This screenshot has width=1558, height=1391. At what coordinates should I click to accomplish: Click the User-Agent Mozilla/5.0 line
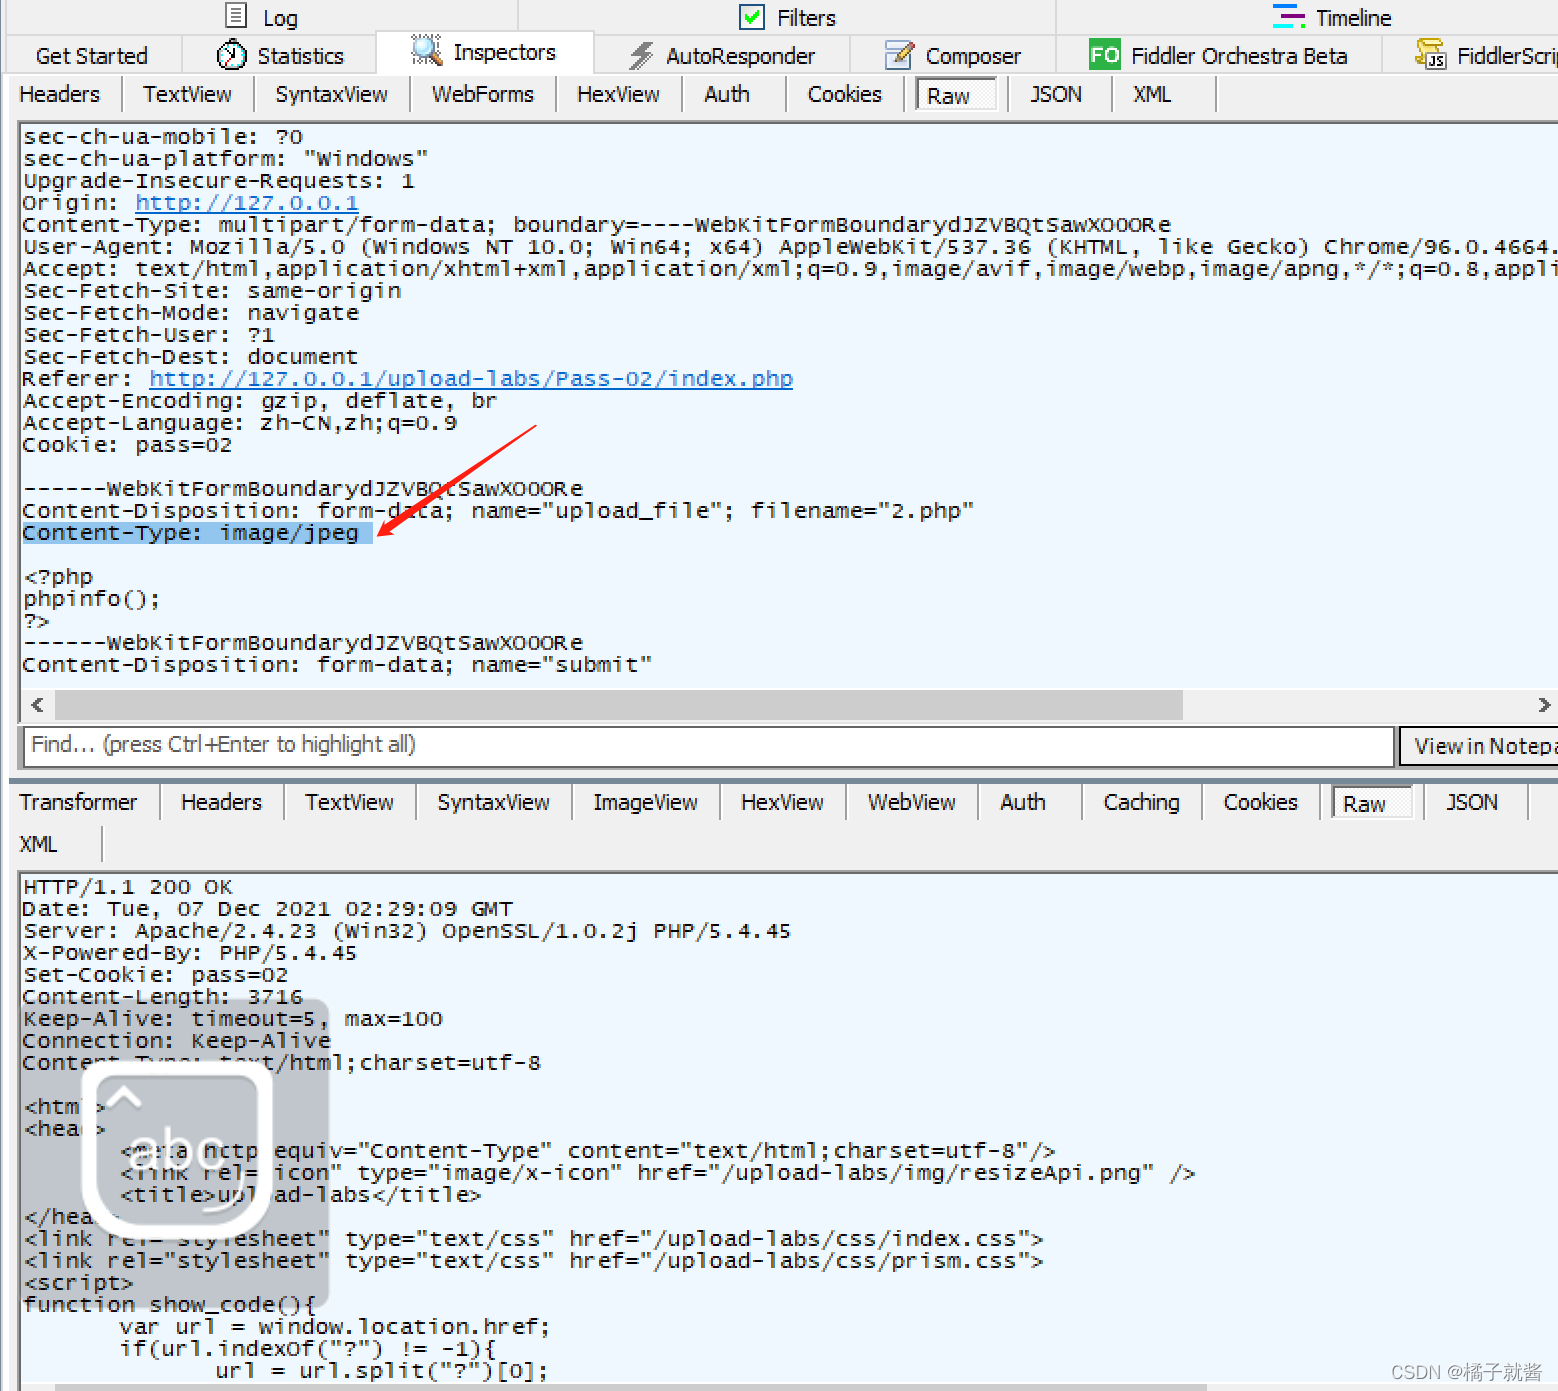(789, 247)
